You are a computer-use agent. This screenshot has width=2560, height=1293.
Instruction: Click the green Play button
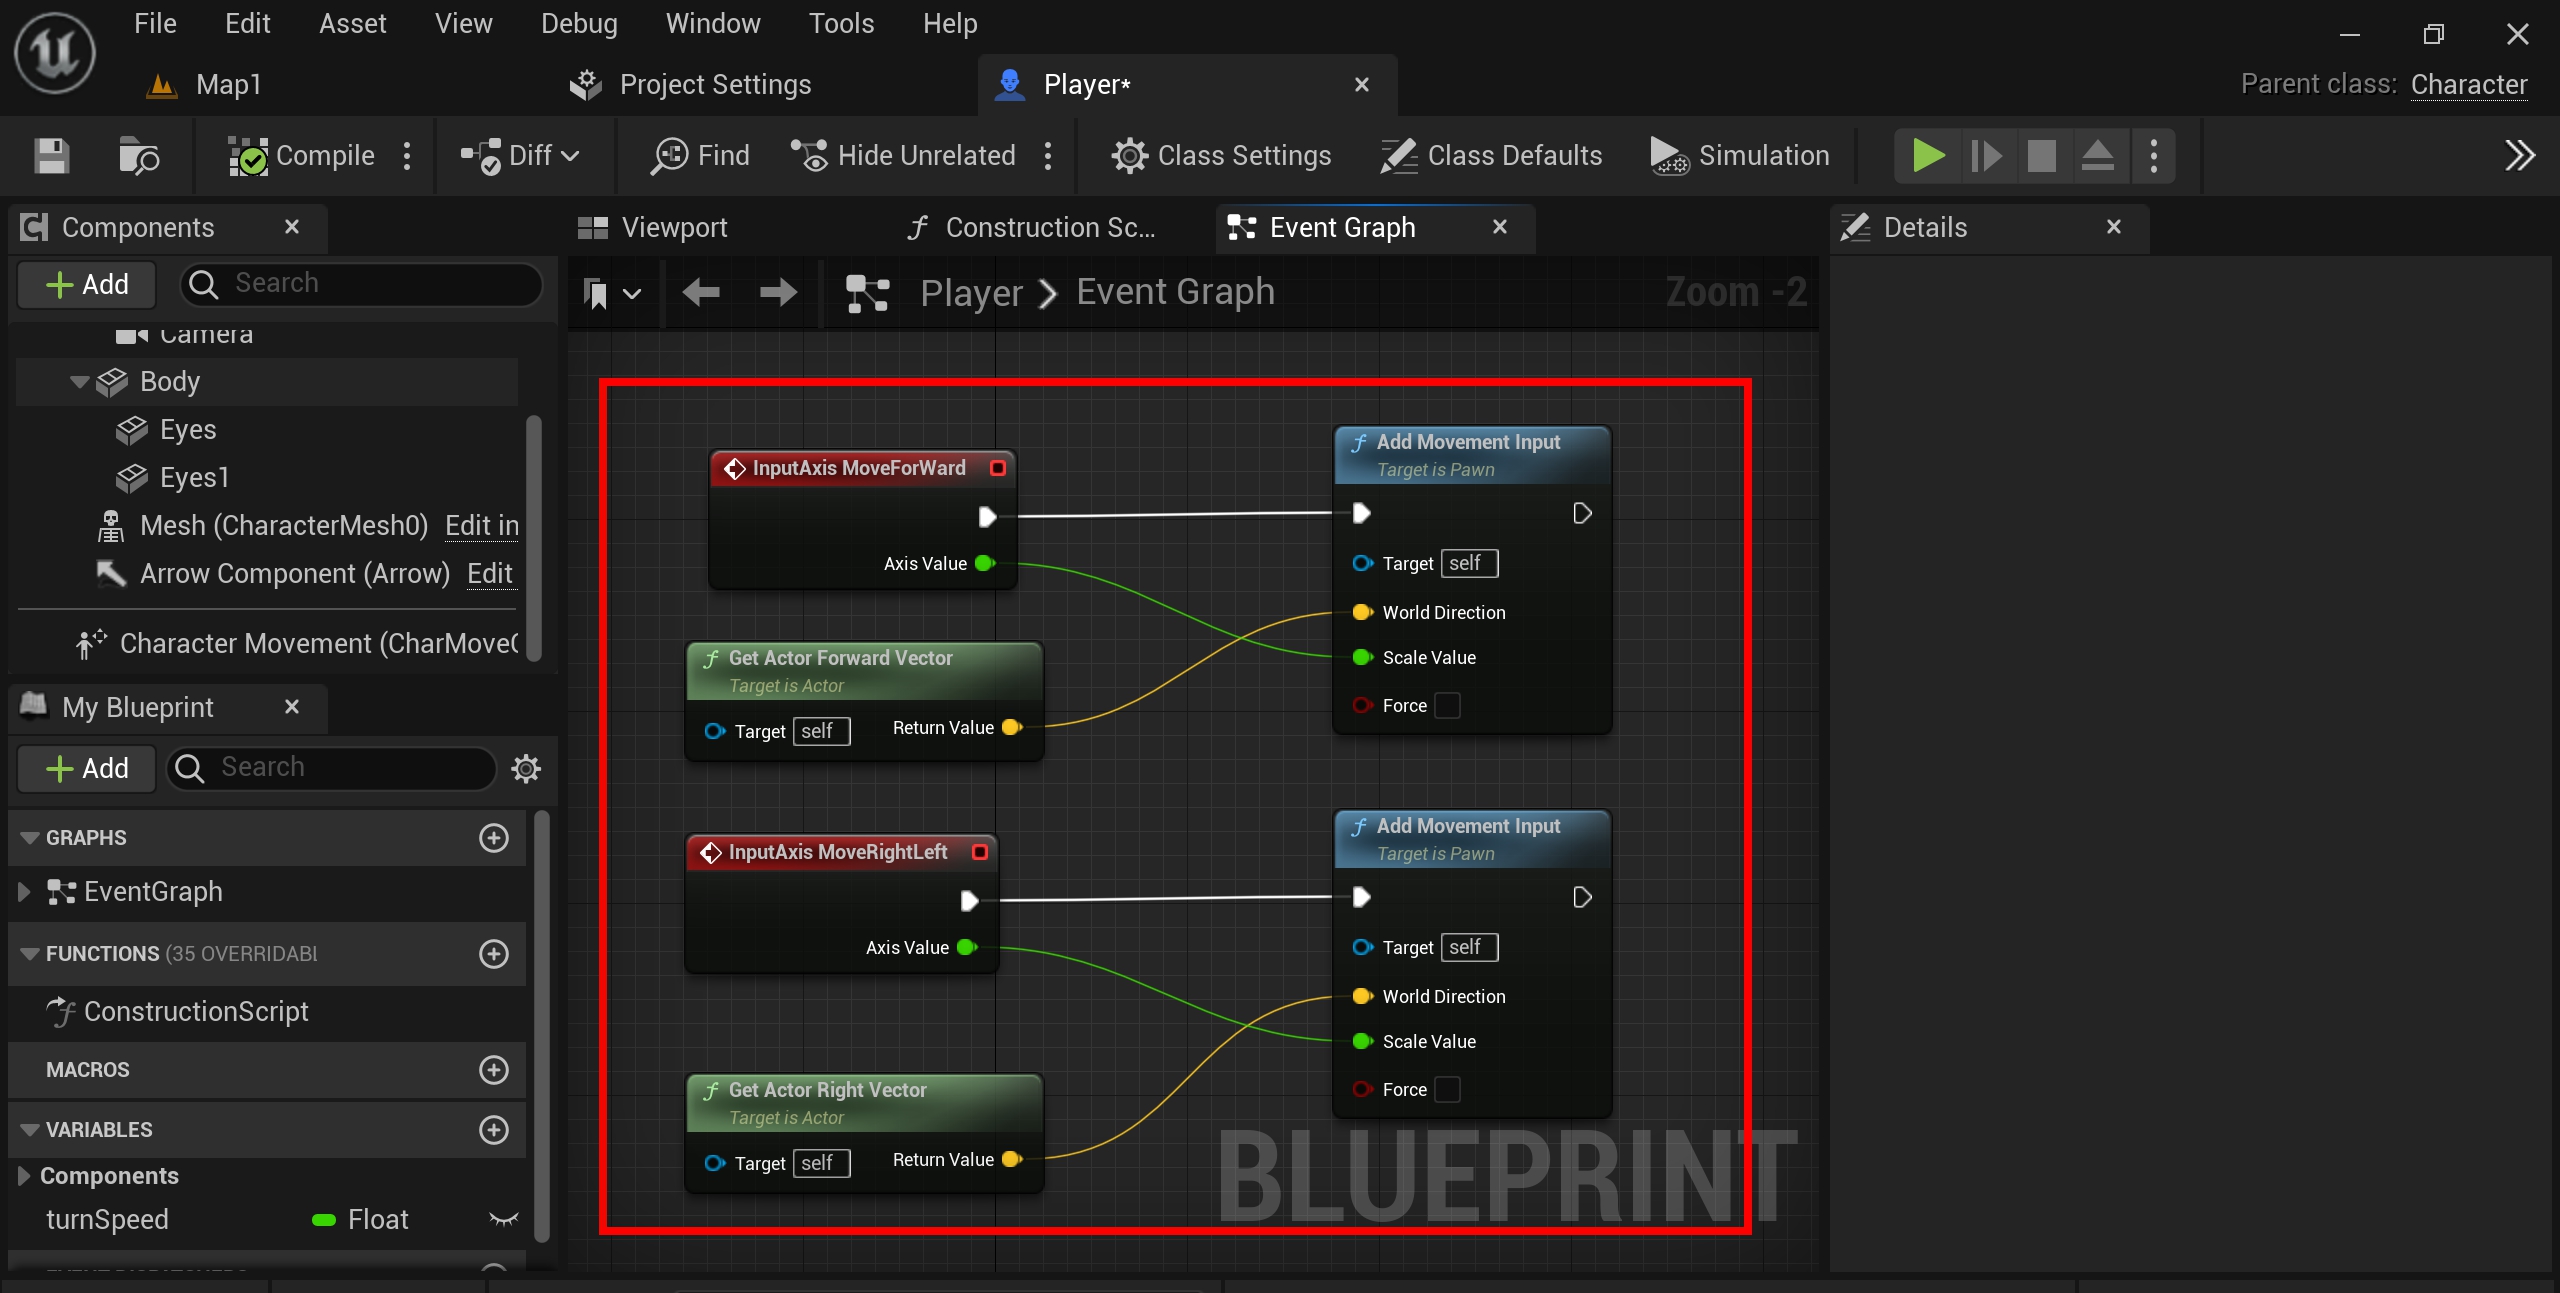(1928, 156)
